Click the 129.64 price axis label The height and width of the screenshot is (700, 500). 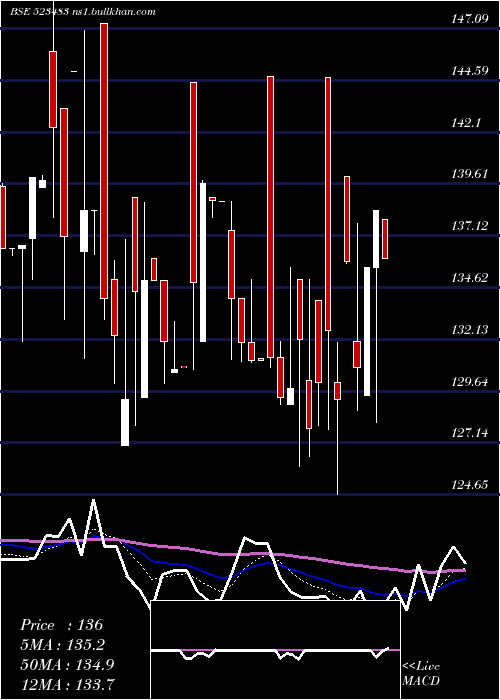470,381
